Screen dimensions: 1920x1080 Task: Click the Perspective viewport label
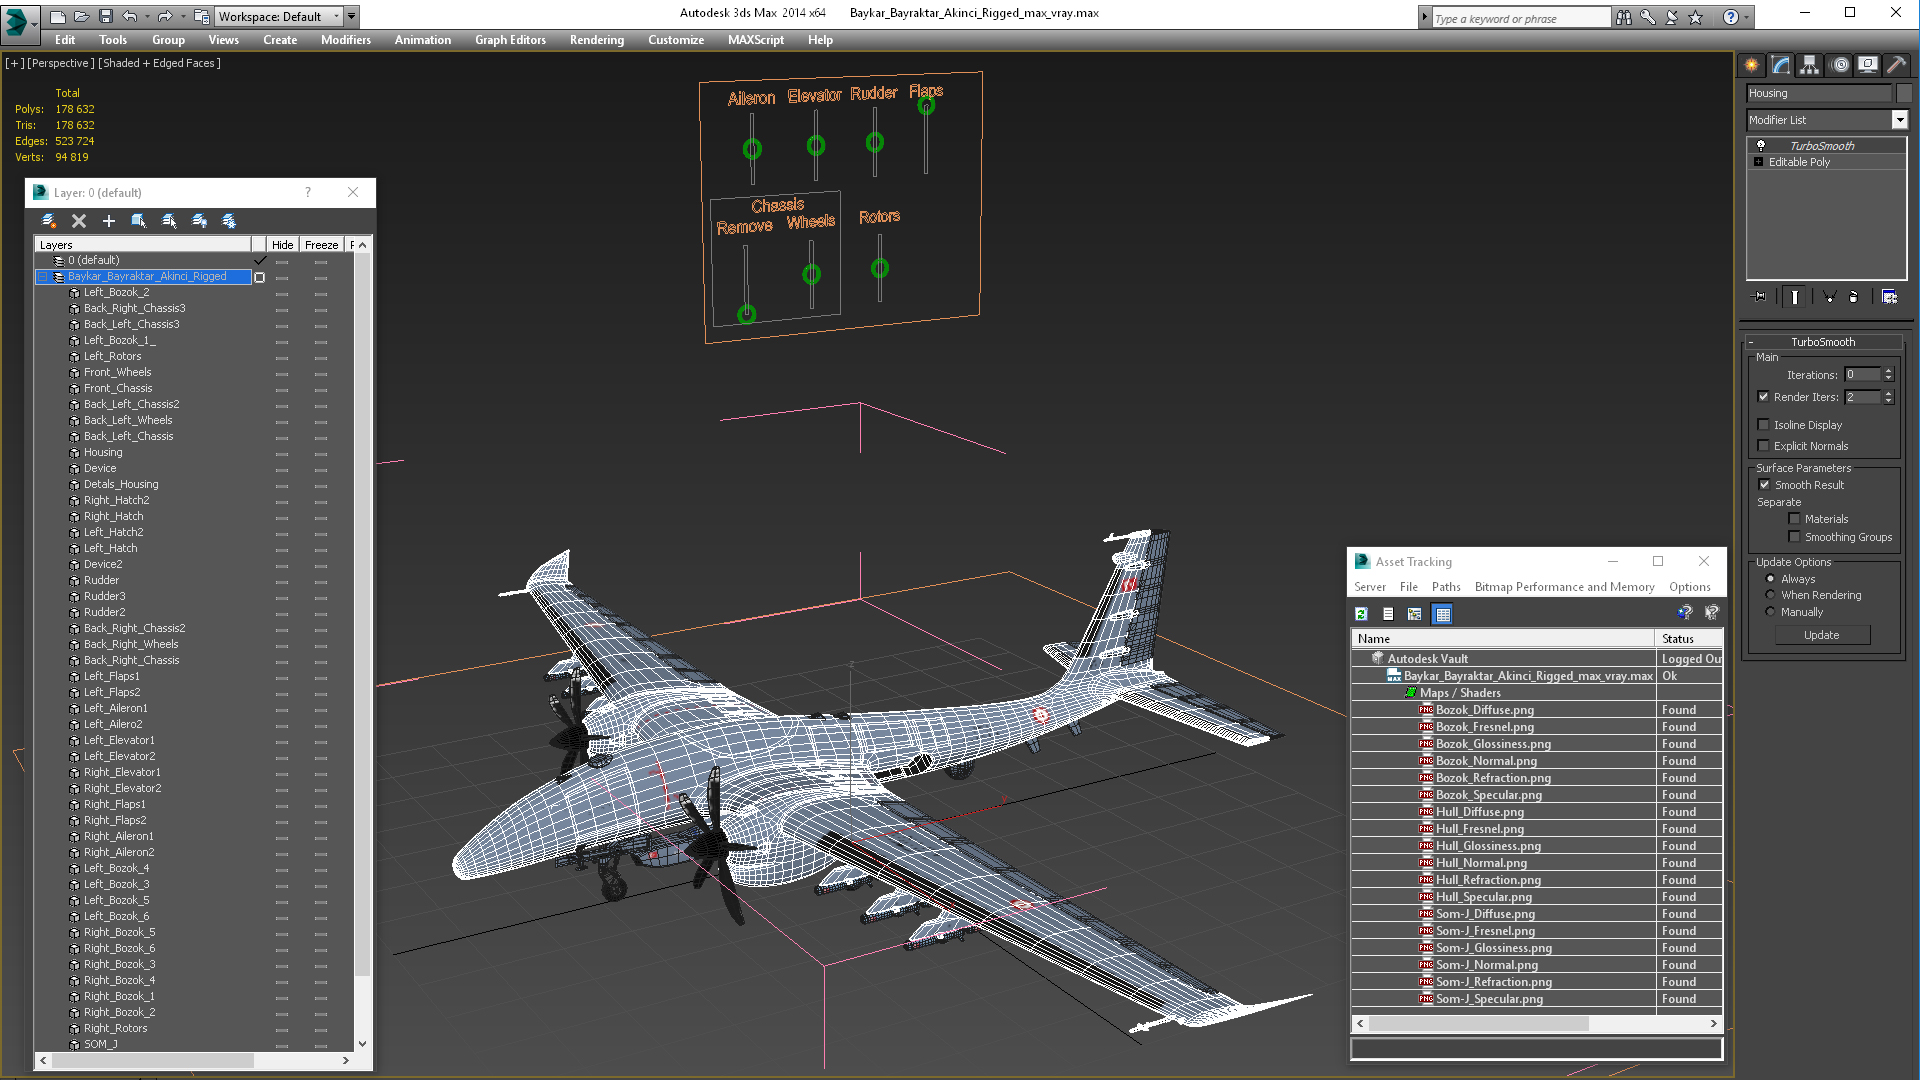[x=61, y=63]
